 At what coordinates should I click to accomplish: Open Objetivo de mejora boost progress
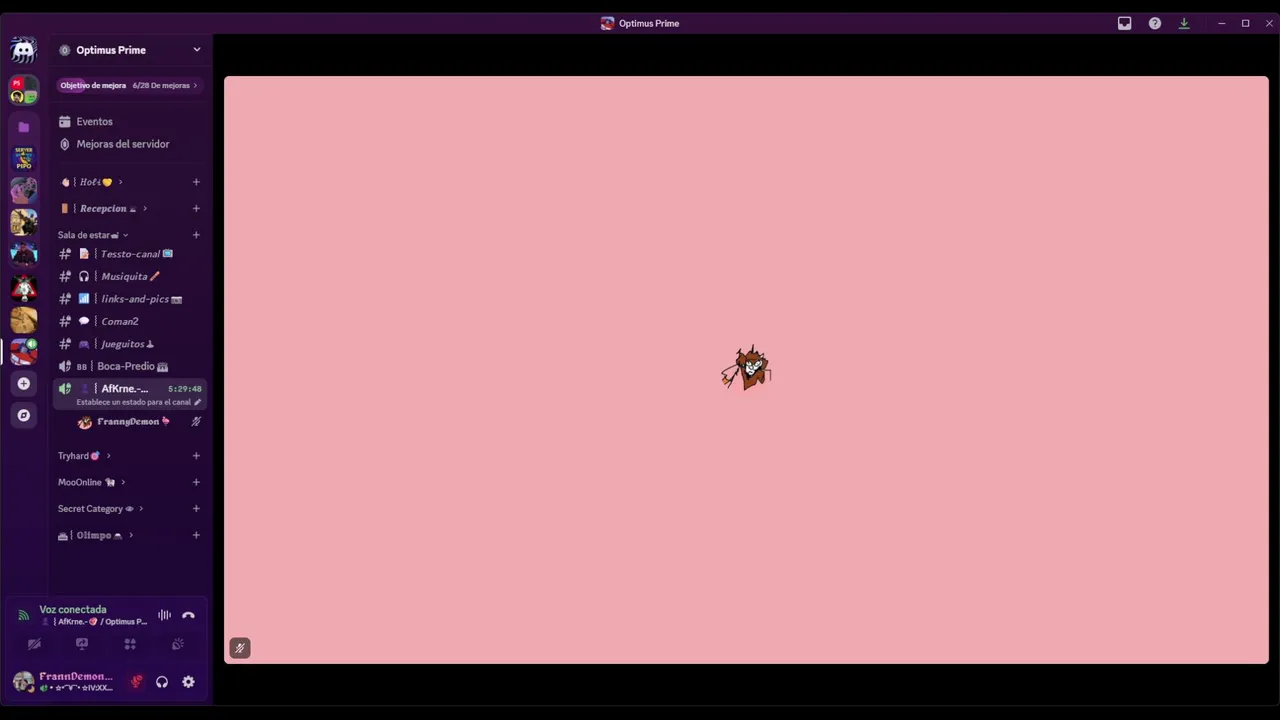129,85
